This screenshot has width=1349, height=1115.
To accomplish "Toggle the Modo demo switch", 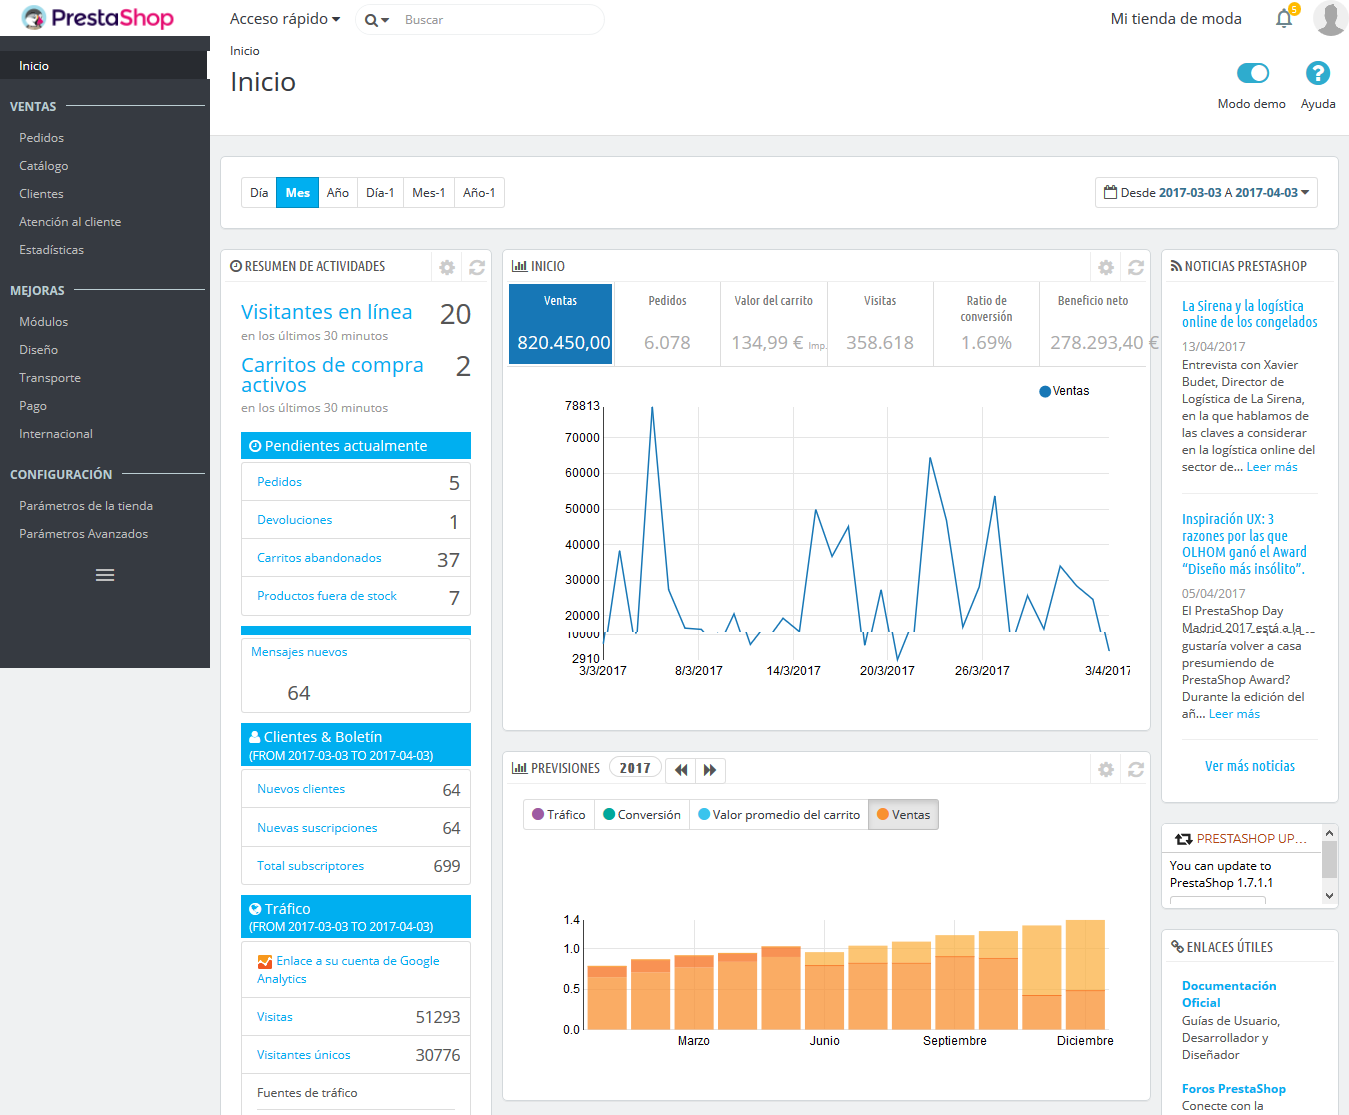I will 1252,73.
